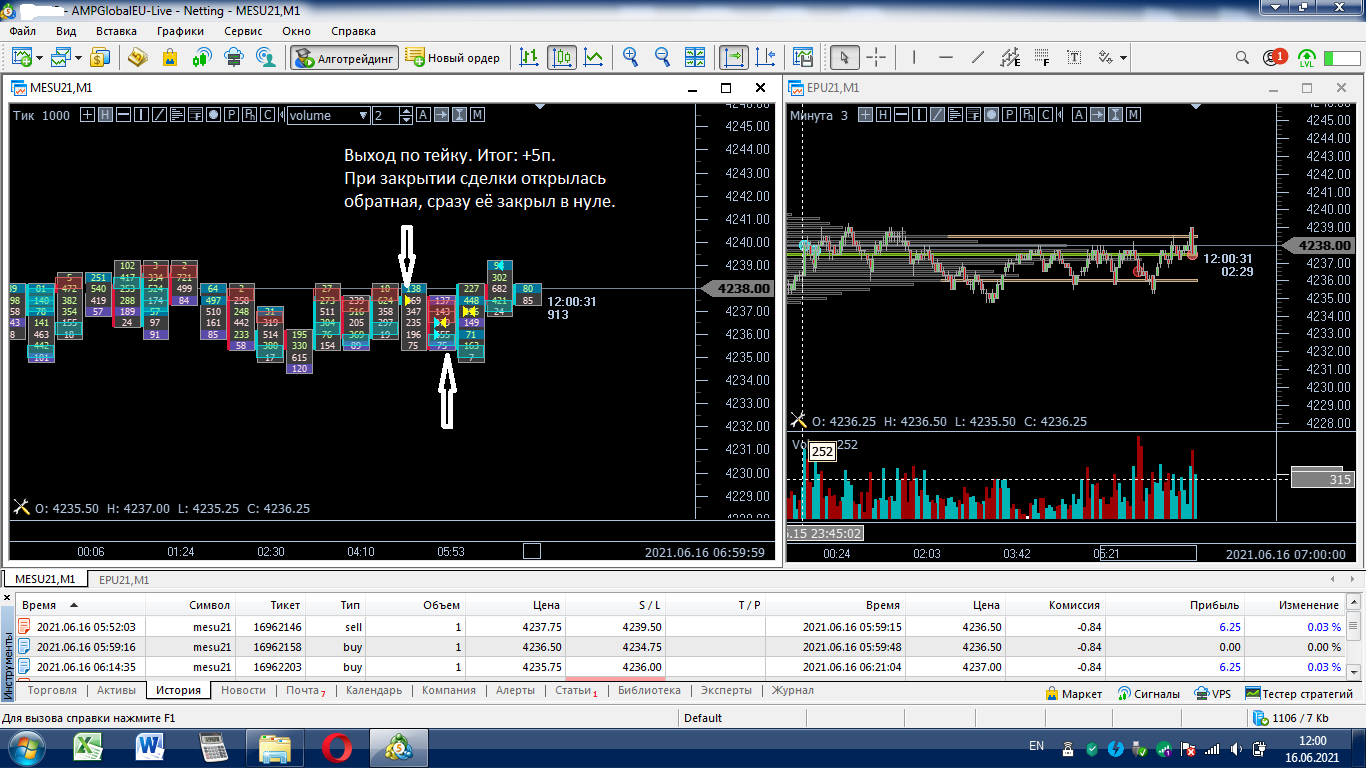
Task: Toggle the arrow cursor selection mode
Action: pyautogui.click(x=845, y=57)
